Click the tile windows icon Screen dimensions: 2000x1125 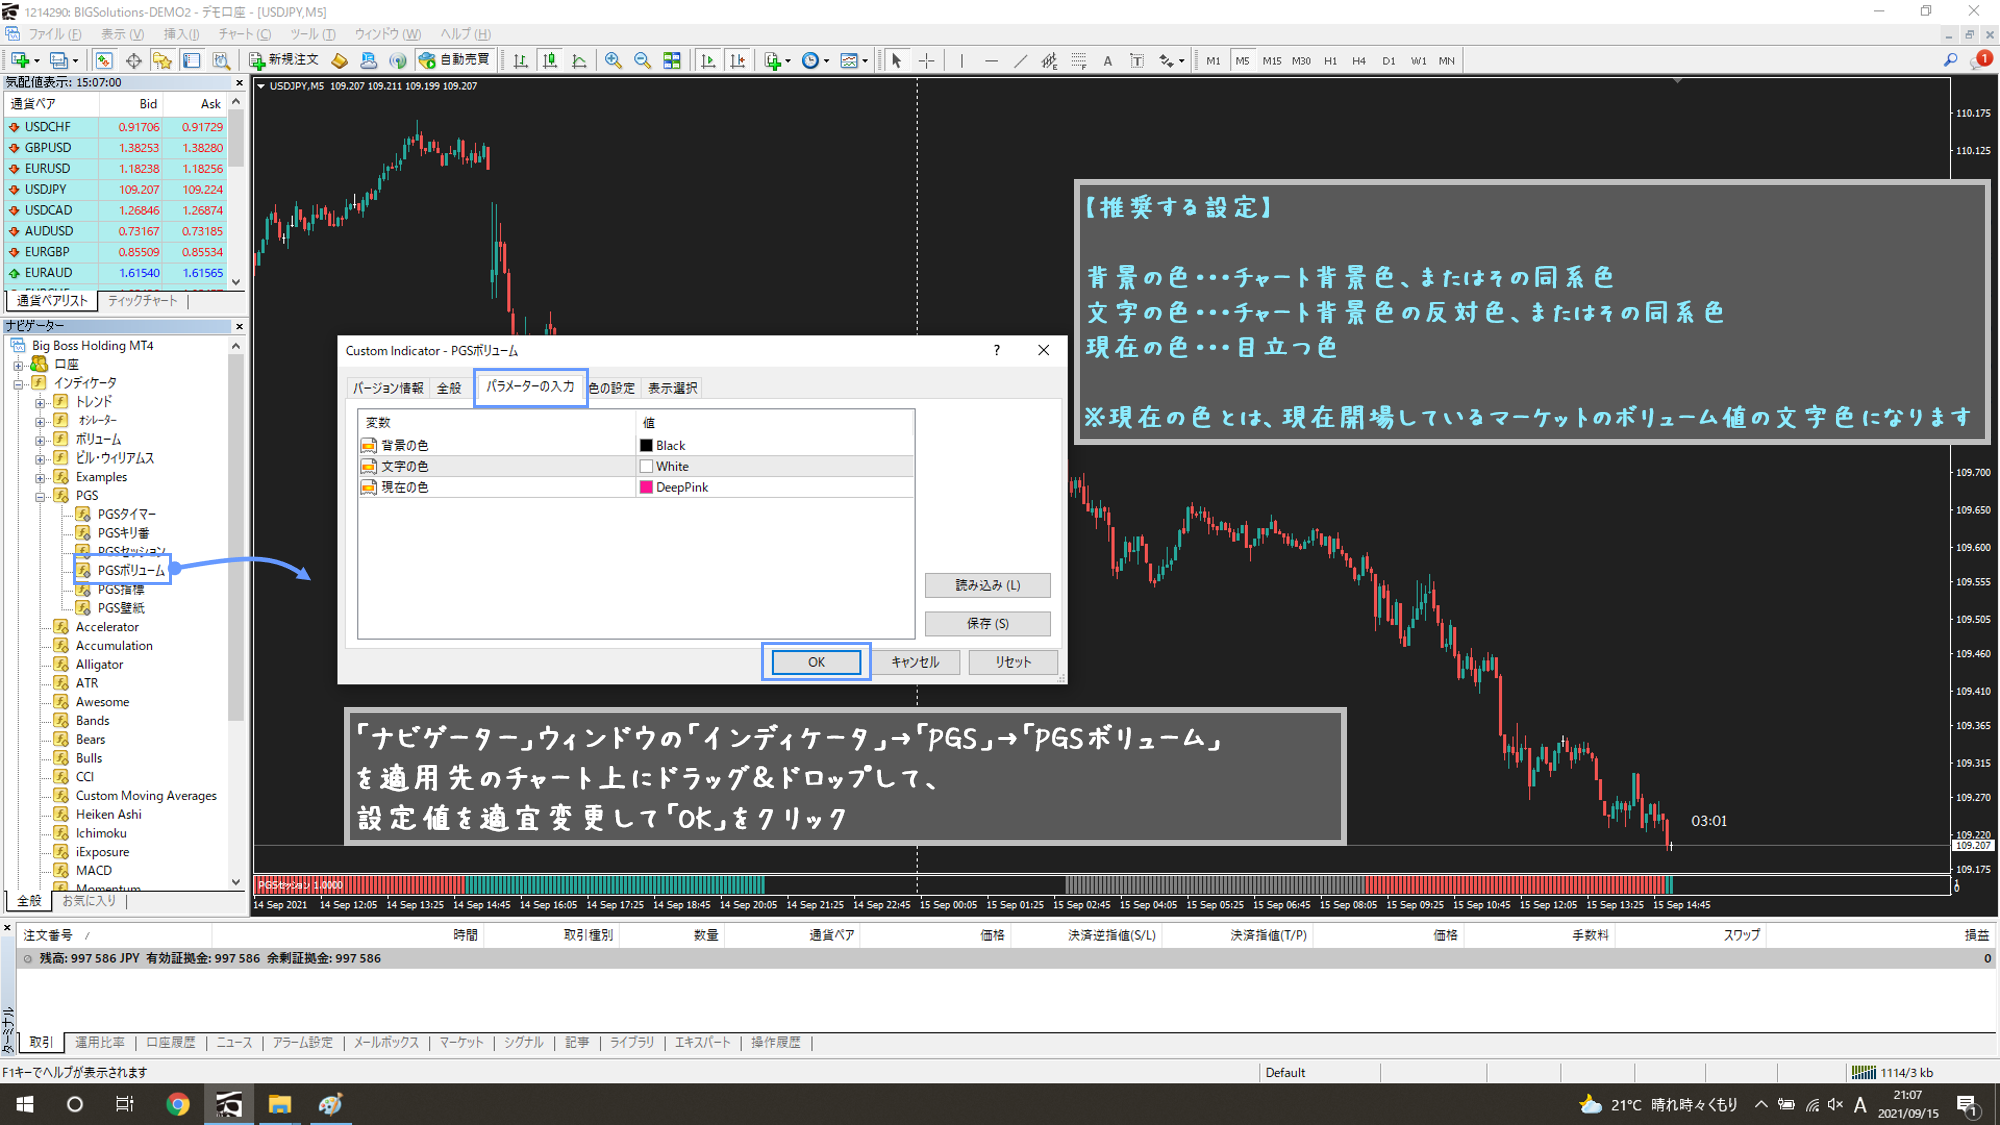point(672,61)
